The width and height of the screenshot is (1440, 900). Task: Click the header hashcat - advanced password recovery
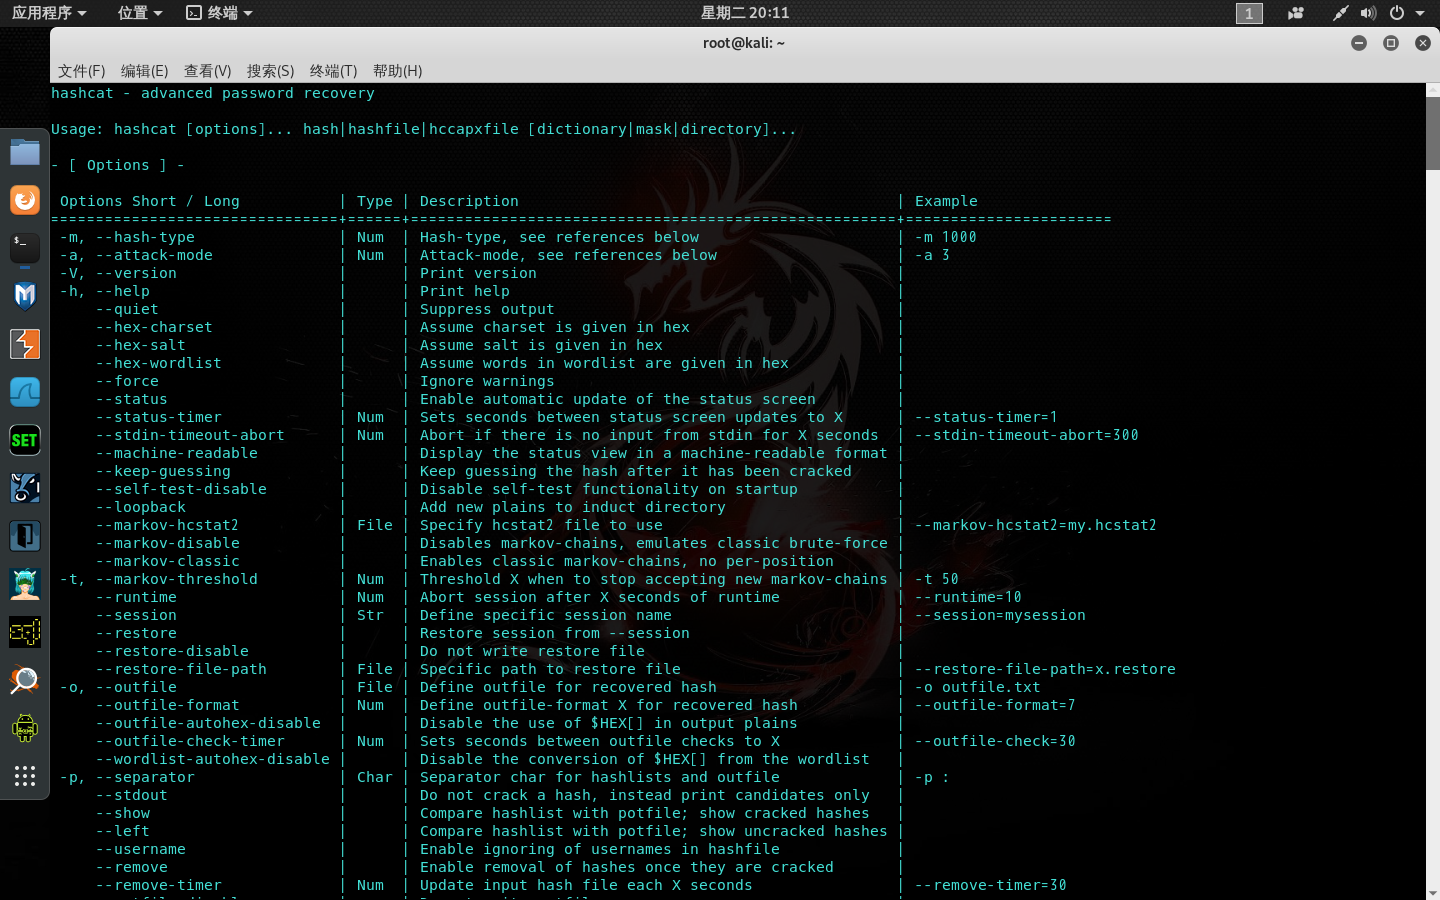[x=213, y=93]
